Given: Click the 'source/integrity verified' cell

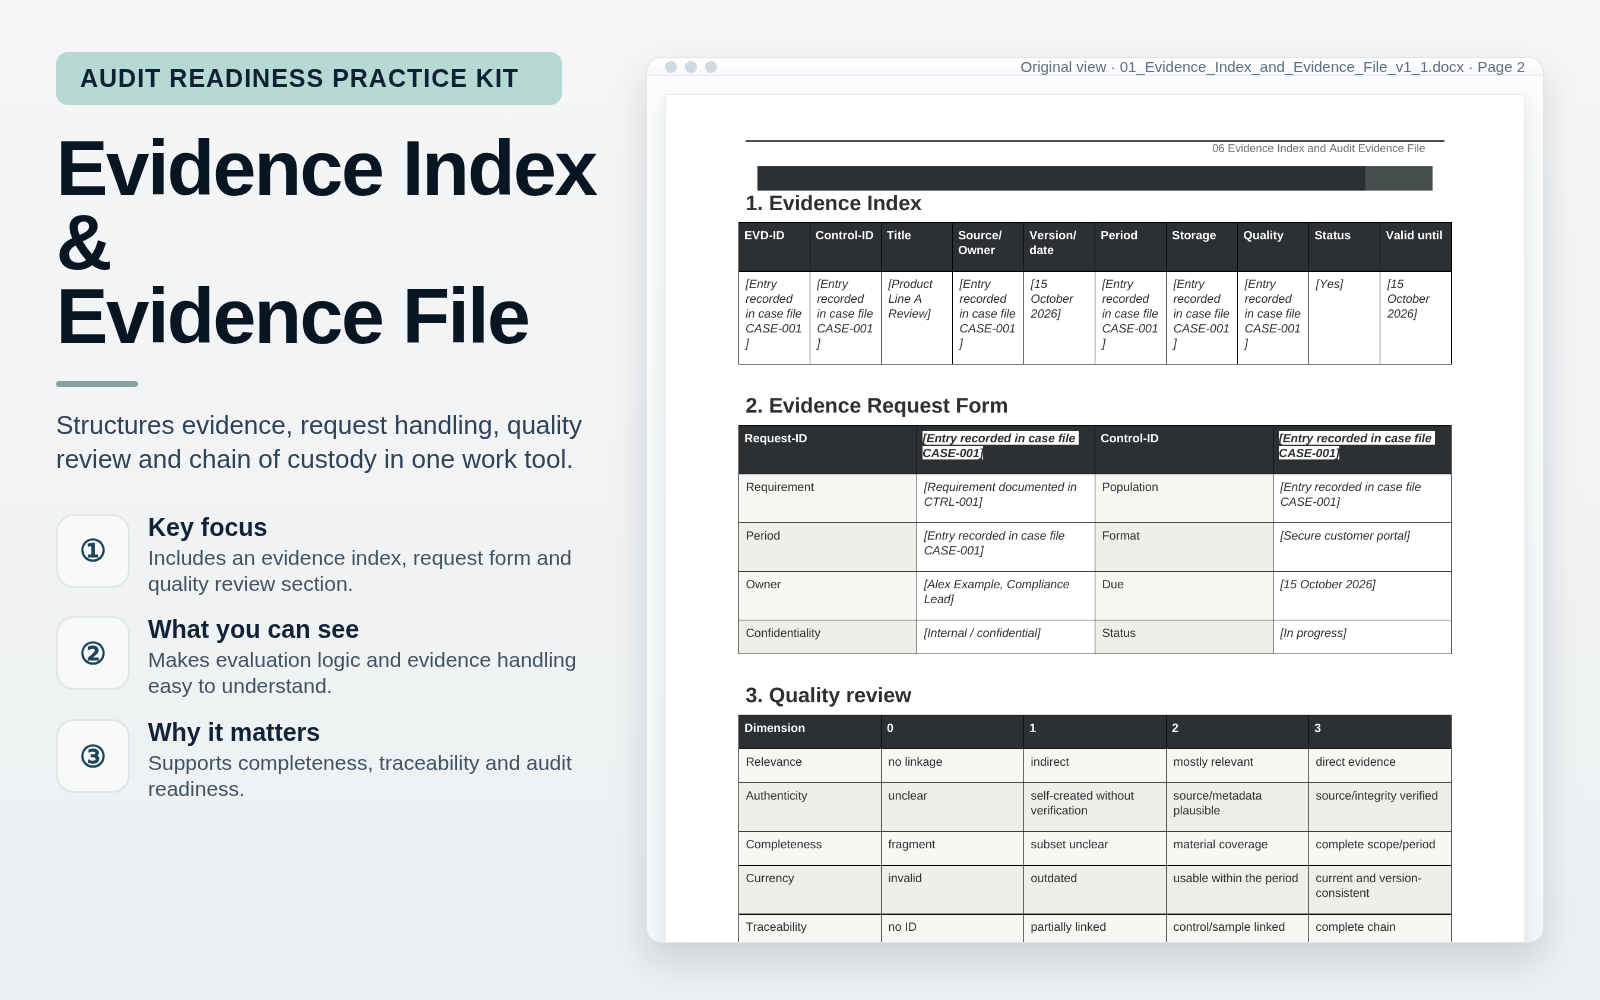Looking at the screenshot, I should pos(1380,807).
